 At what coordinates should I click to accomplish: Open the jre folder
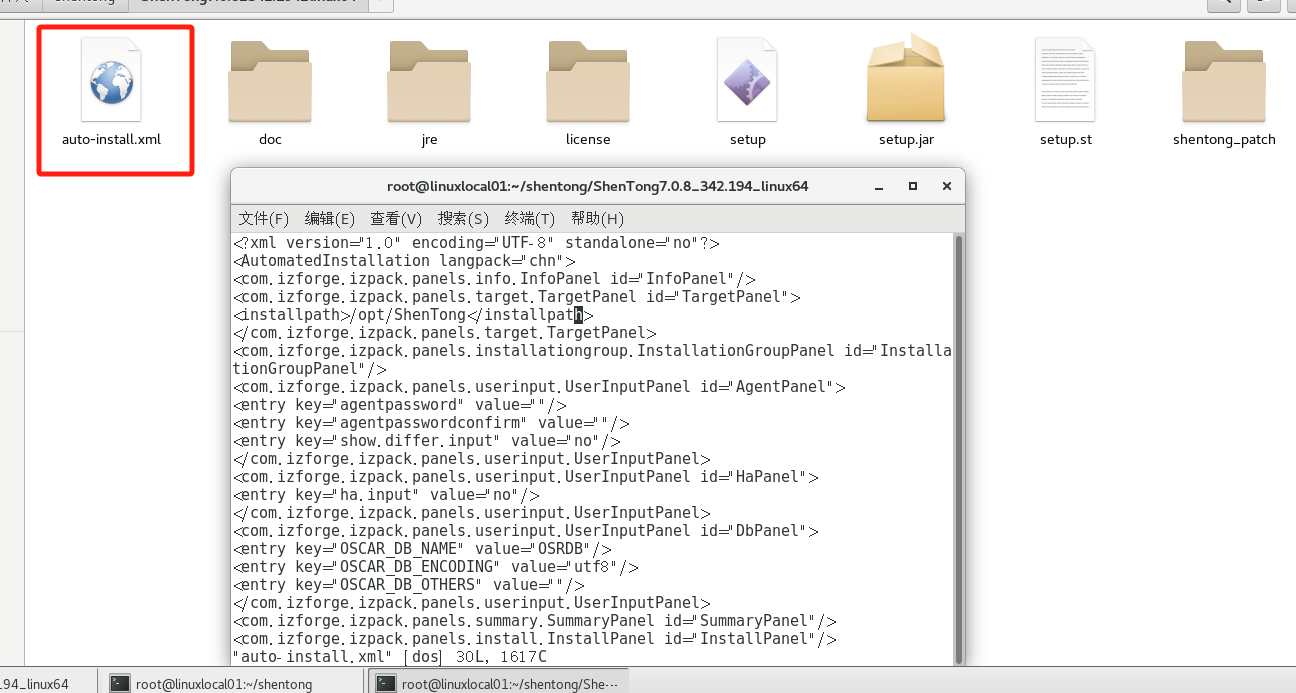click(x=429, y=81)
